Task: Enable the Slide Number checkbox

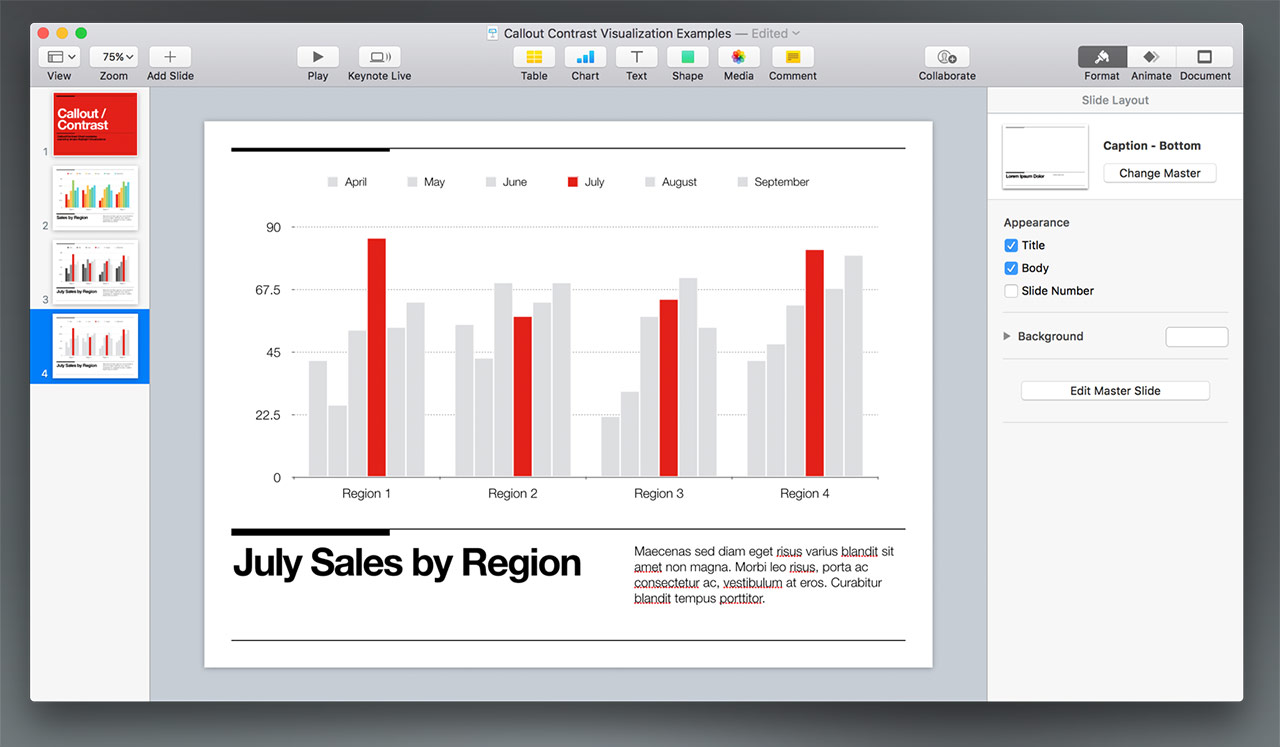Action: click(1011, 291)
